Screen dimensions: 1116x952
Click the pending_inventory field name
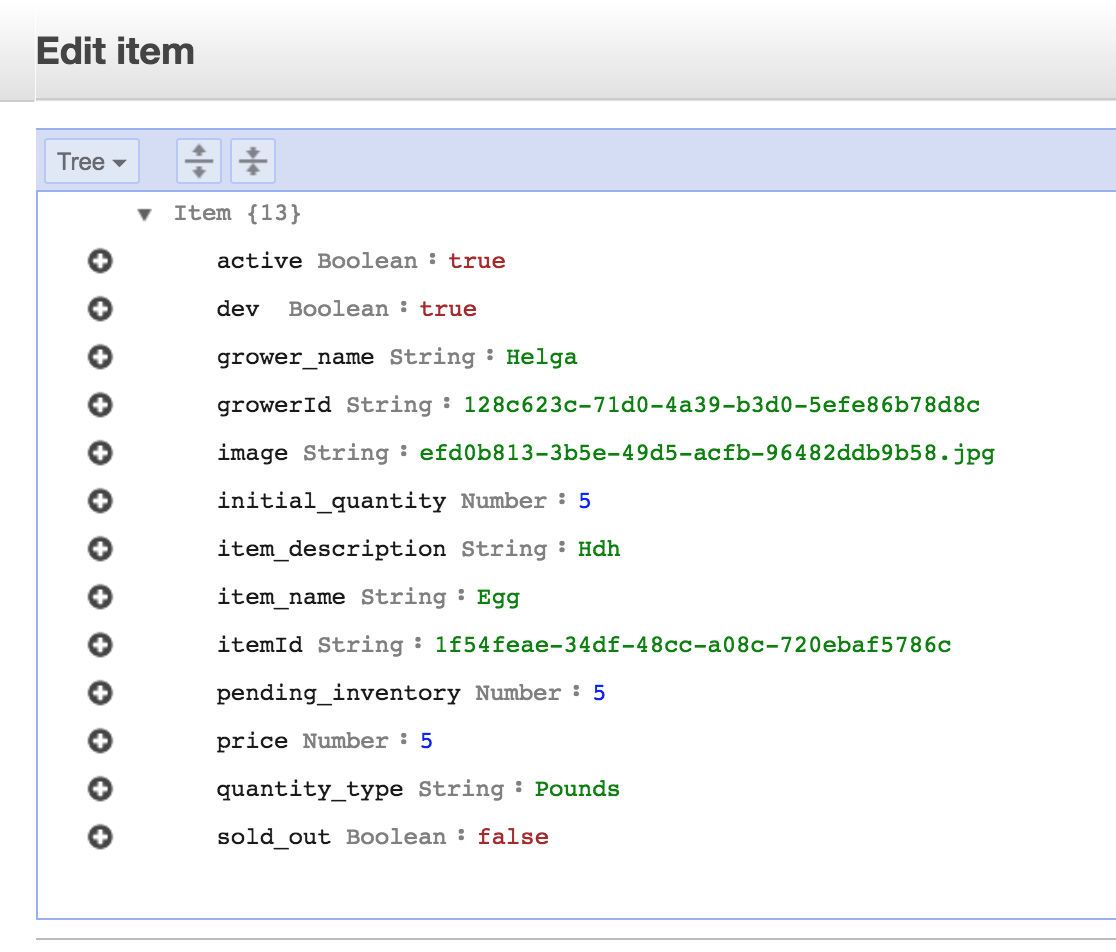(x=338, y=693)
